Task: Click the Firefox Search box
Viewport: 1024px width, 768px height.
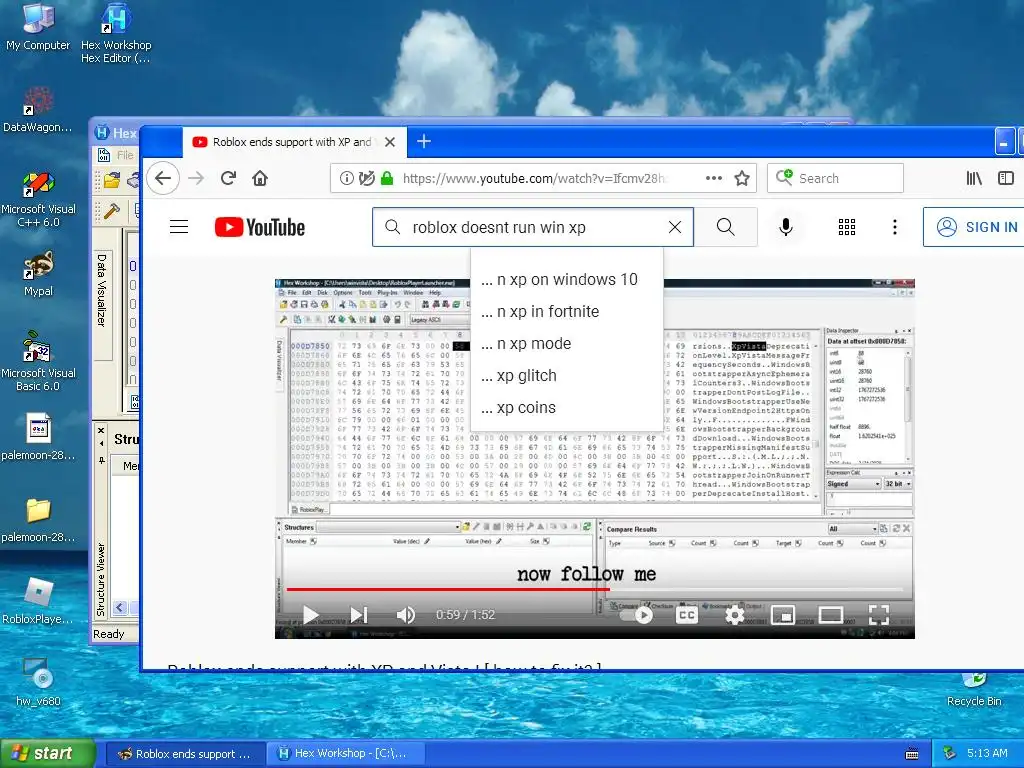Action: 835,178
